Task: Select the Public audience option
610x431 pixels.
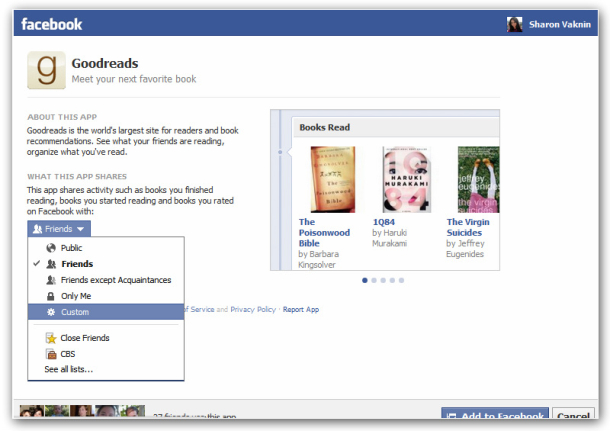Action: pyautogui.click(x=106, y=248)
